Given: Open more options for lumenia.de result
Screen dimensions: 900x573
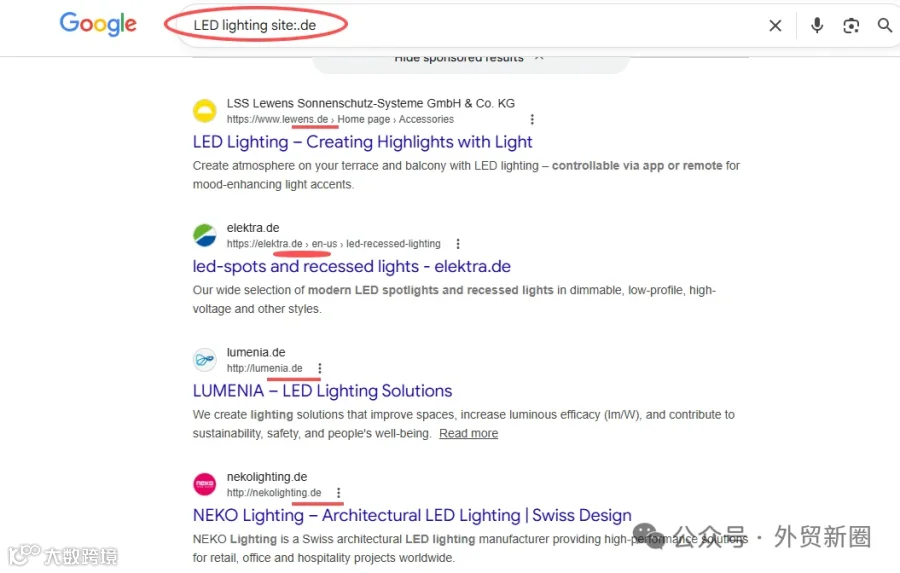Looking at the screenshot, I should (320, 368).
